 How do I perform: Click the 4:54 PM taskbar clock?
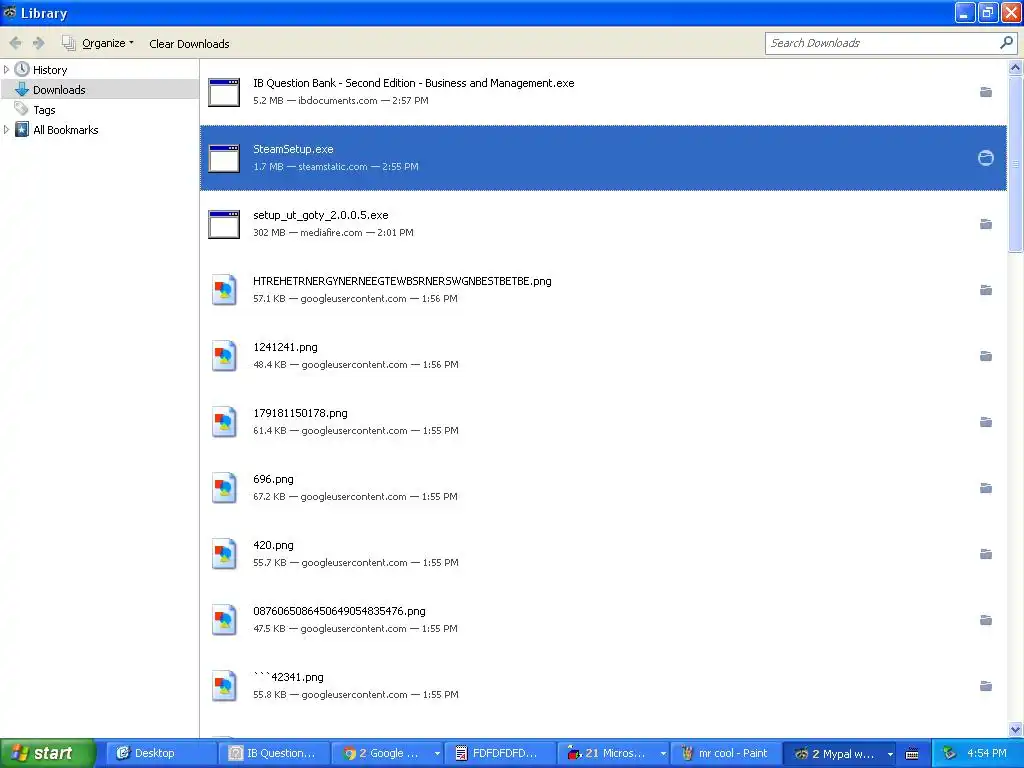(x=987, y=753)
